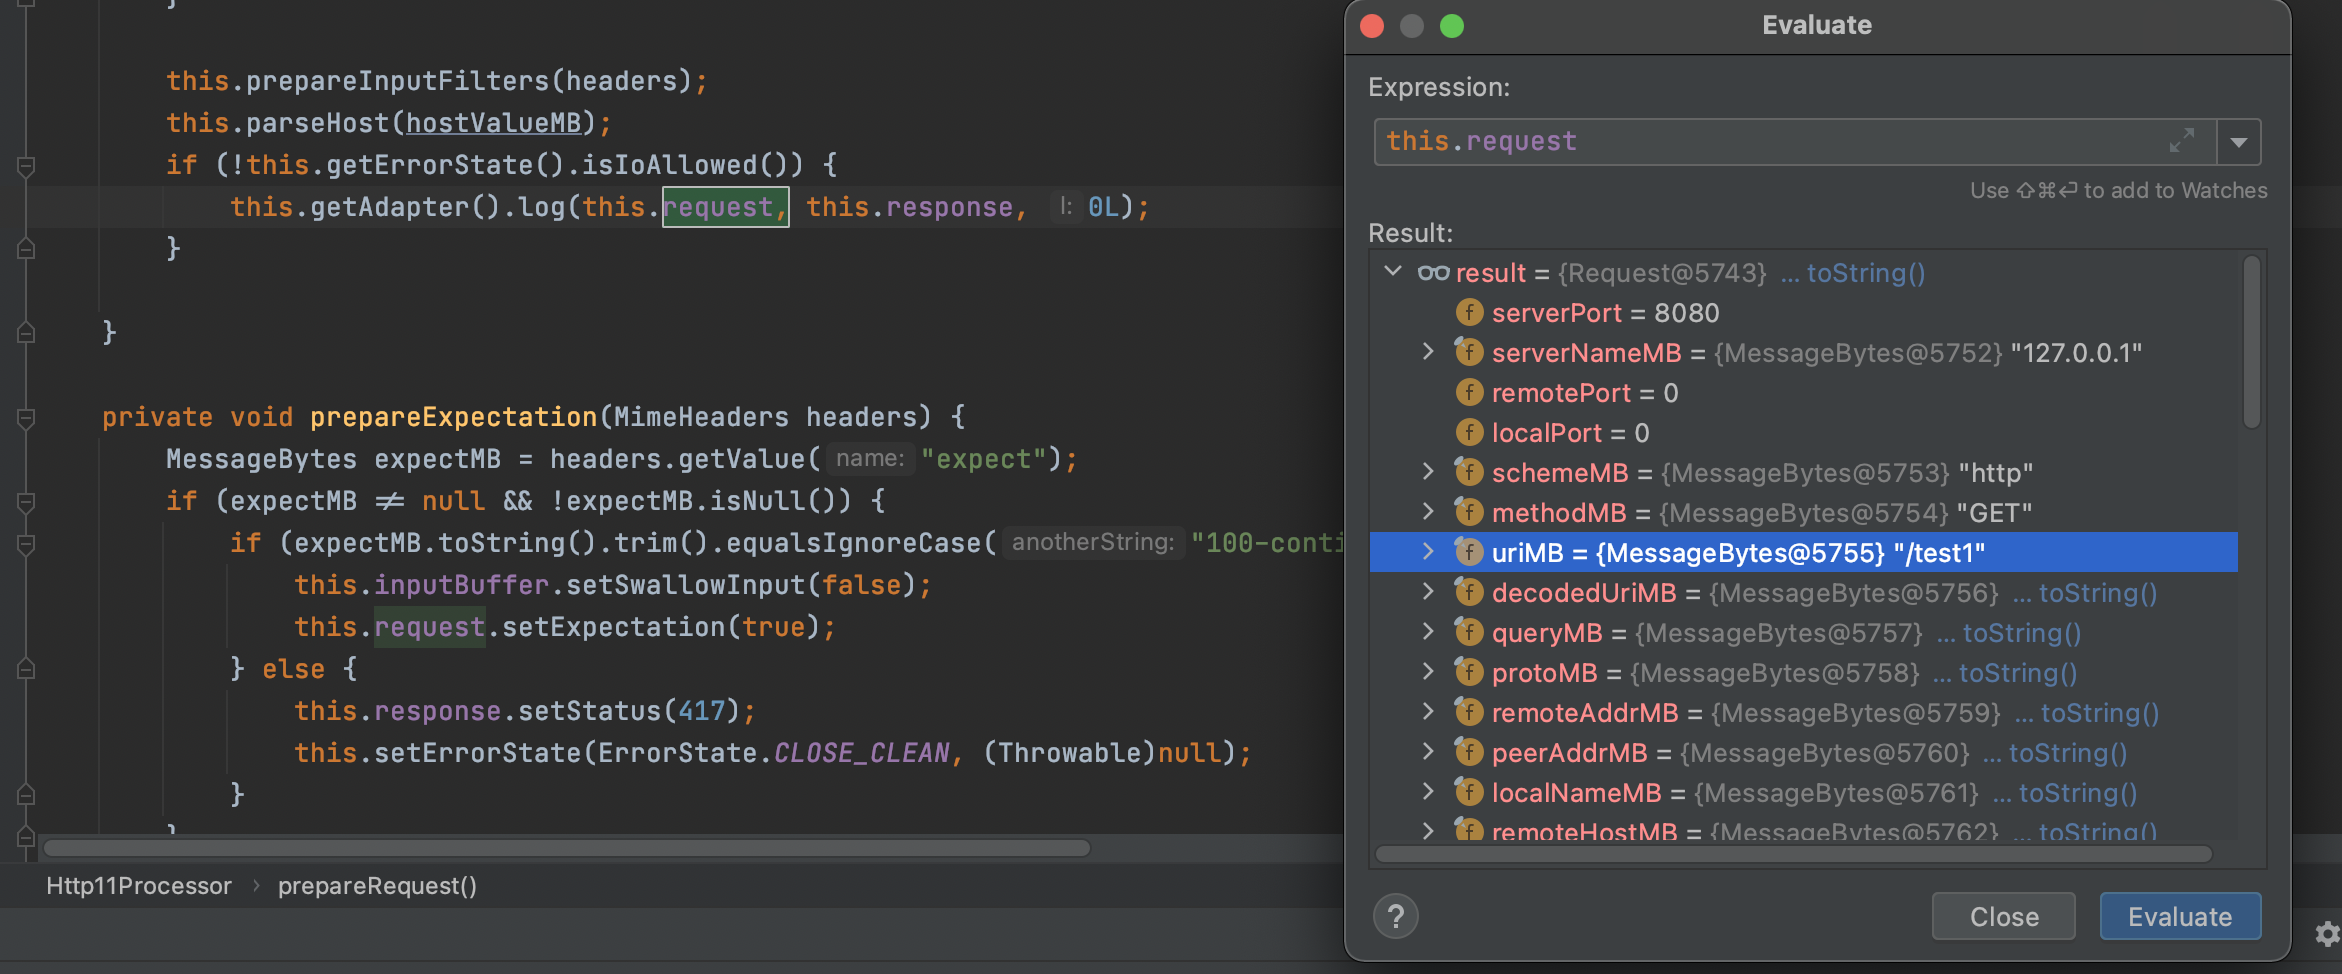
Task: Expand the expression field editor
Action: click(2182, 140)
